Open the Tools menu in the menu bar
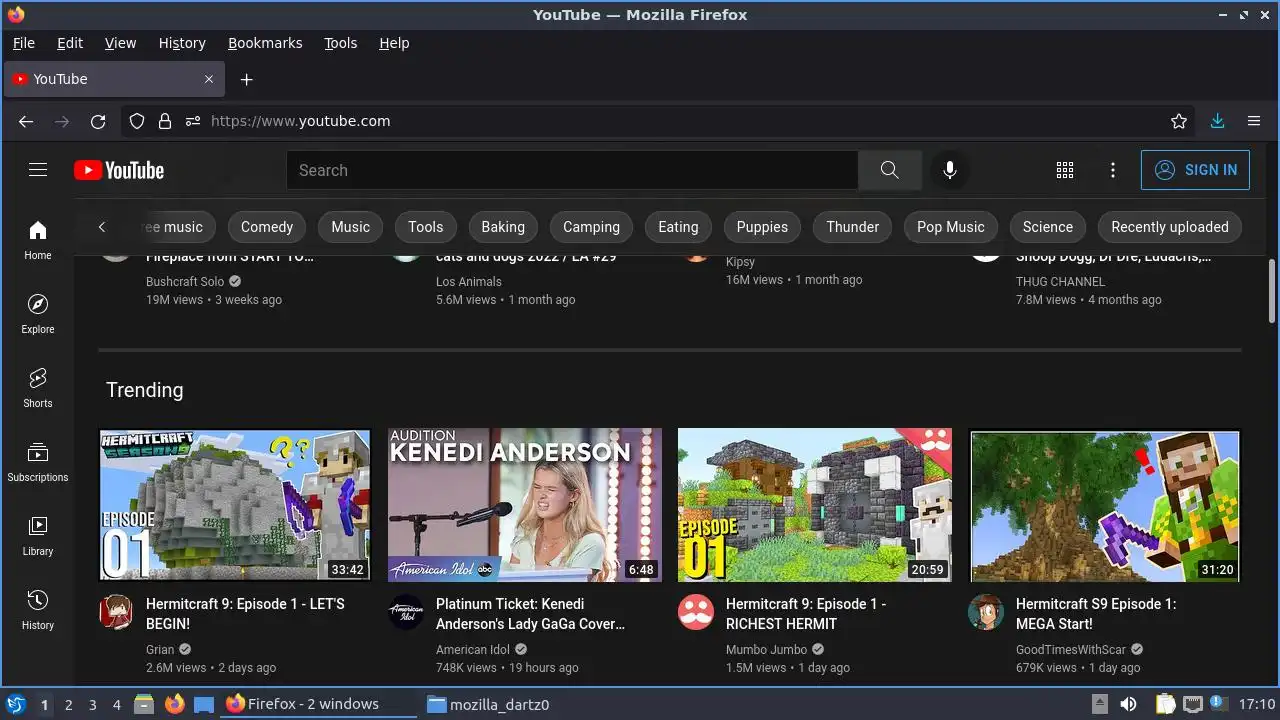The height and width of the screenshot is (720, 1280). [x=340, y=43]
